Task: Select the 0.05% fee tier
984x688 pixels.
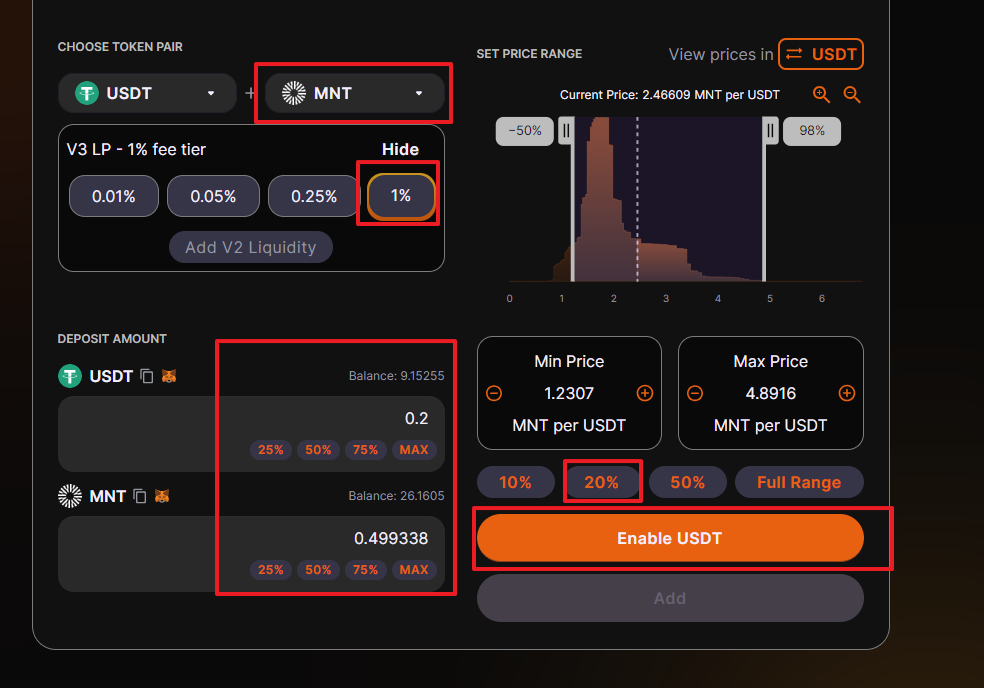Action: tap(213, 196)
